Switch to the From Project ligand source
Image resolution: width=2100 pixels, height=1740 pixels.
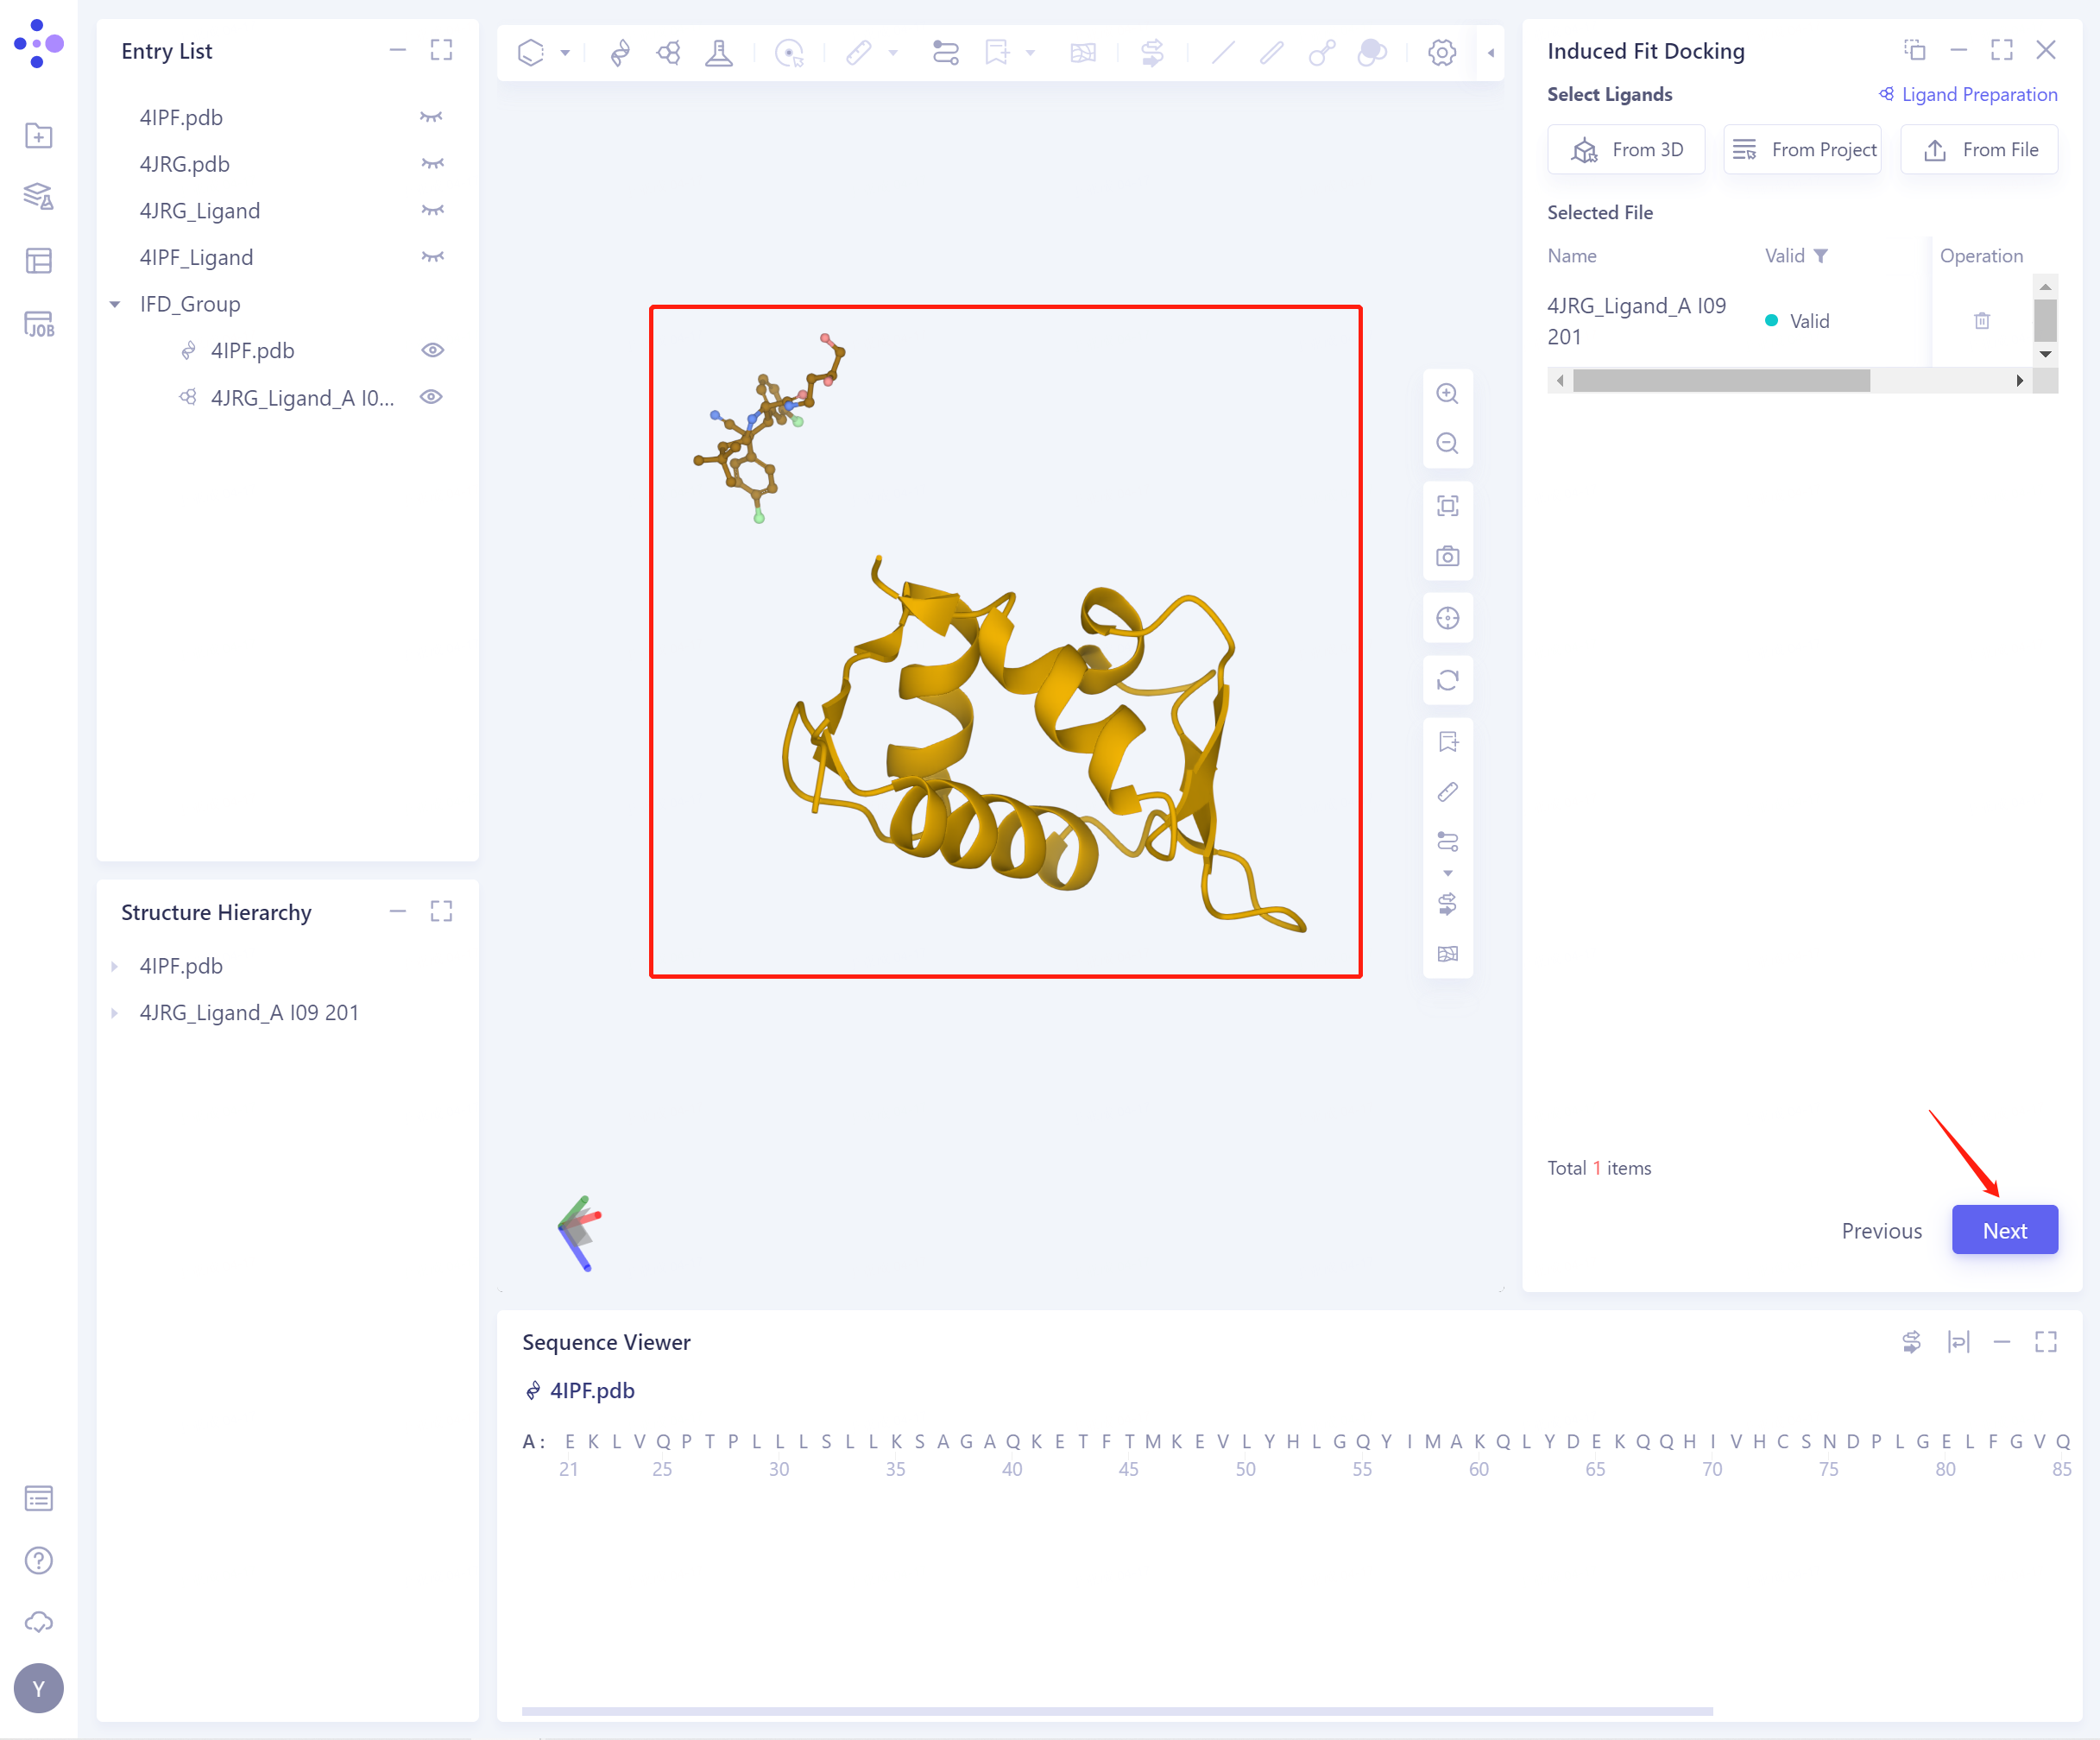click(x=1802, y=149)
